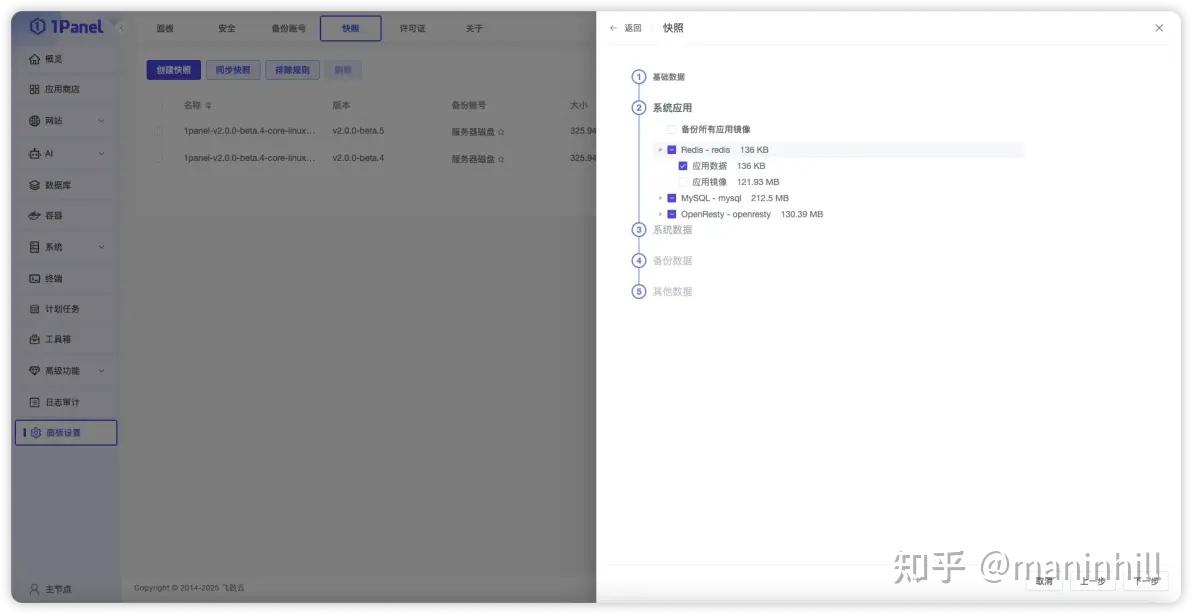Toggle the Redis - redis checkbox
Screen dimensions: 1192x614
[671, 150]
